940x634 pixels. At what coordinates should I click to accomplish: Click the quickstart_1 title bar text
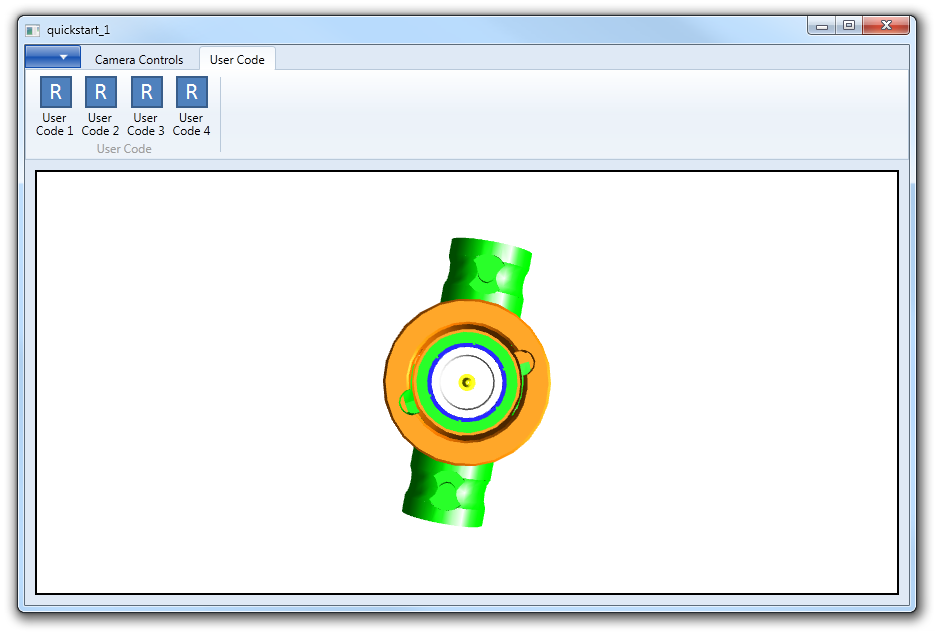point(78,30)
